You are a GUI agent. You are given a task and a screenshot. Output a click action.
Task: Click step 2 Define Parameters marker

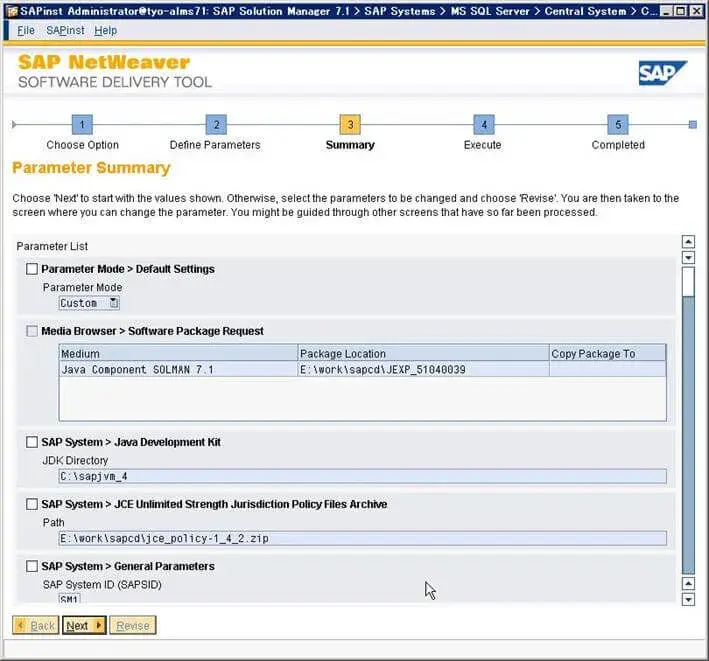click(x=216, y=124)
